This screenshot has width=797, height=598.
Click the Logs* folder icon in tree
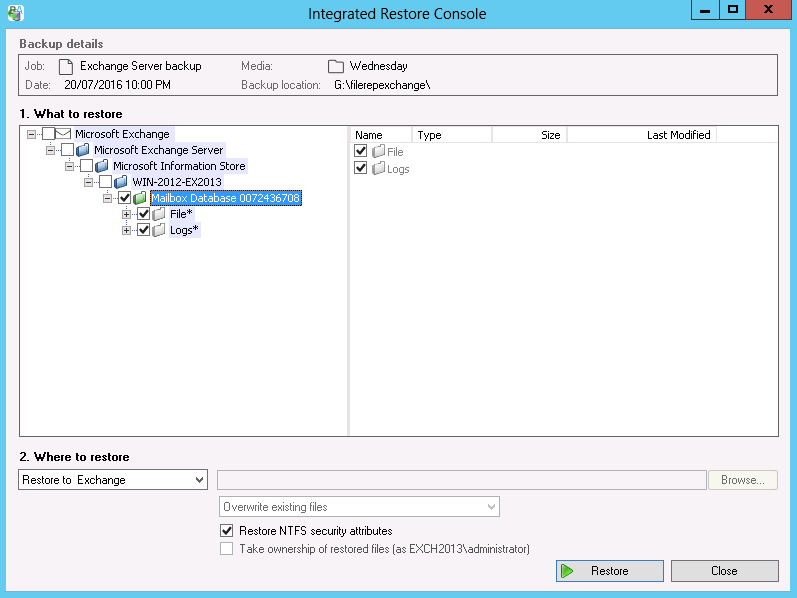pyautogui.click(x=159, y=230)
